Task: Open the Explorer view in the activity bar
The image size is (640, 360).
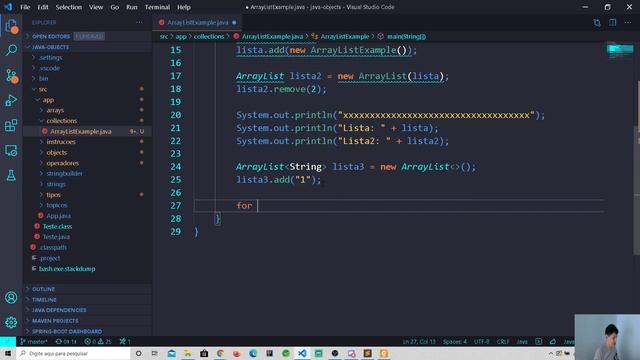Action: click(x=11, y=27)
